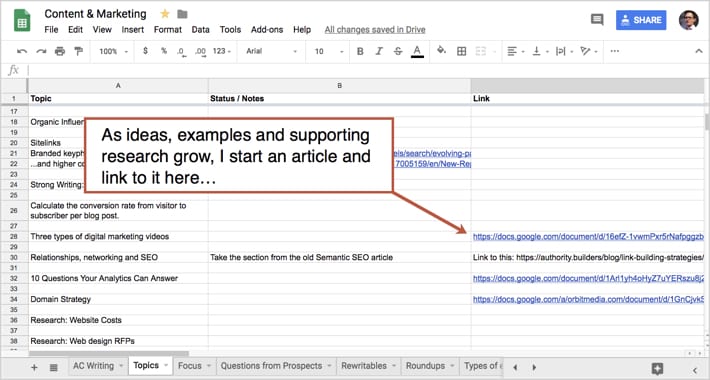Redo the last action
Screen dimensions: 710x380
pyautogui.click(x=41, y=51)
